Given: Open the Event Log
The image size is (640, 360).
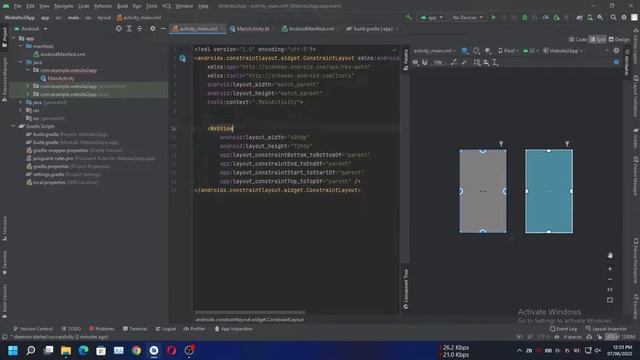Looking at the screenshot, I should (563, 329).
